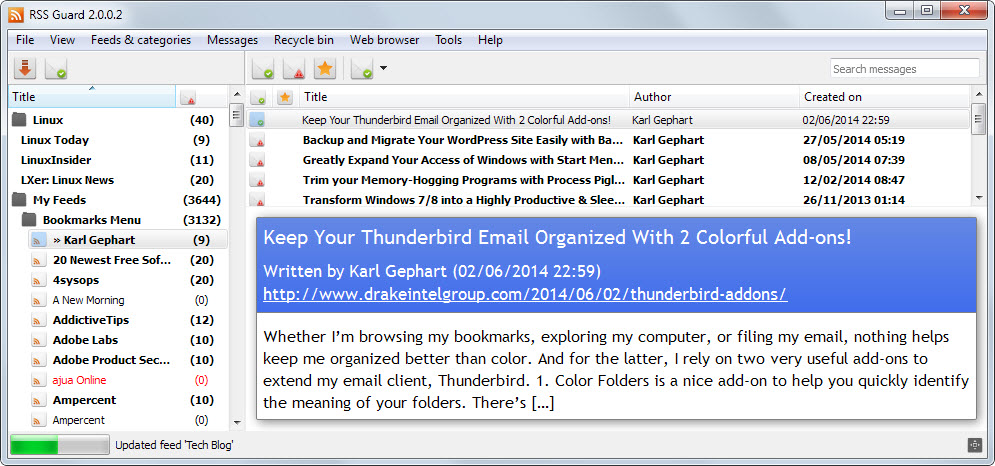995x466 pixels.
Task: Open the Web browser menu
Action: click(x=385, y=40)
